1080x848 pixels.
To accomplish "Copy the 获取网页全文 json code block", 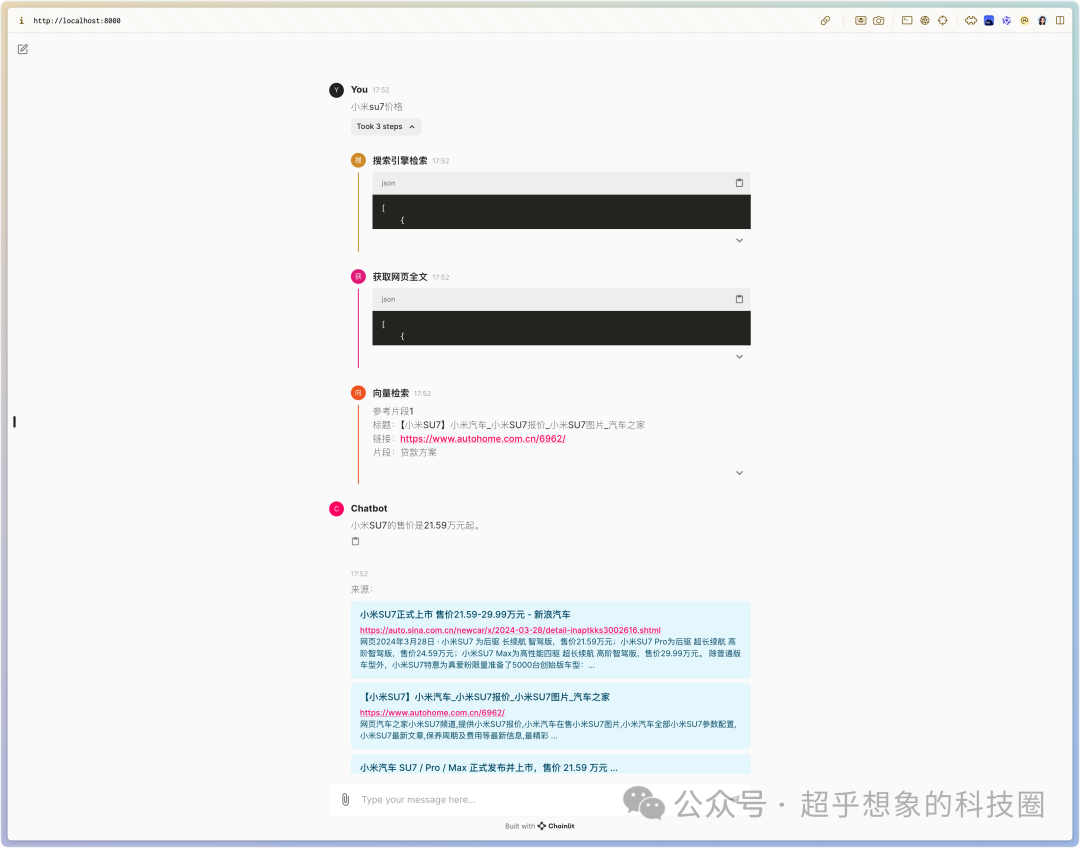I will tap(739, 299).
